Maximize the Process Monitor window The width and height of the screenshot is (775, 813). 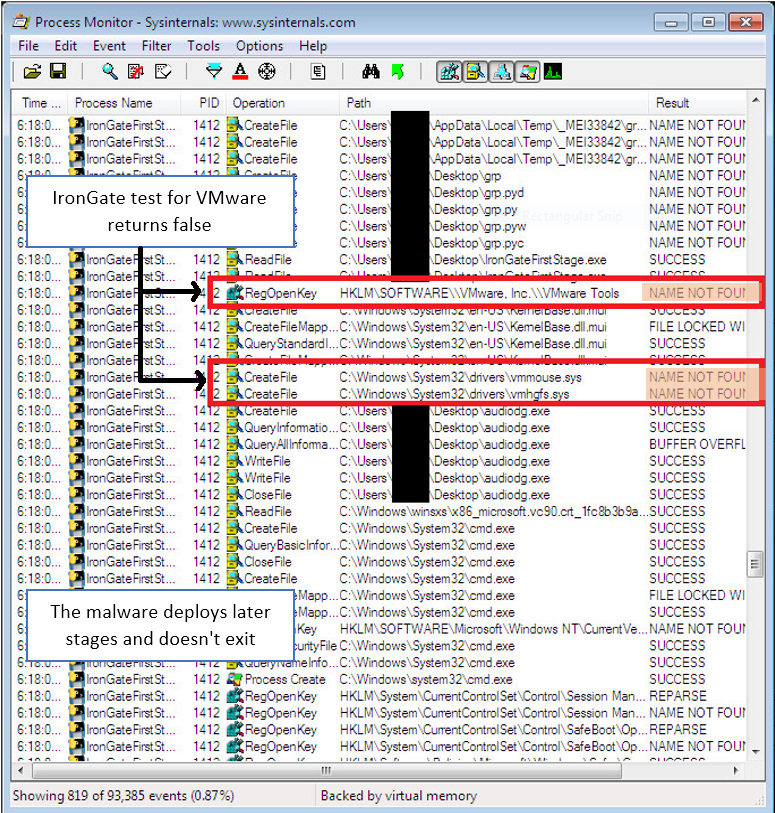pyautogui.click(x=708, y=23)
